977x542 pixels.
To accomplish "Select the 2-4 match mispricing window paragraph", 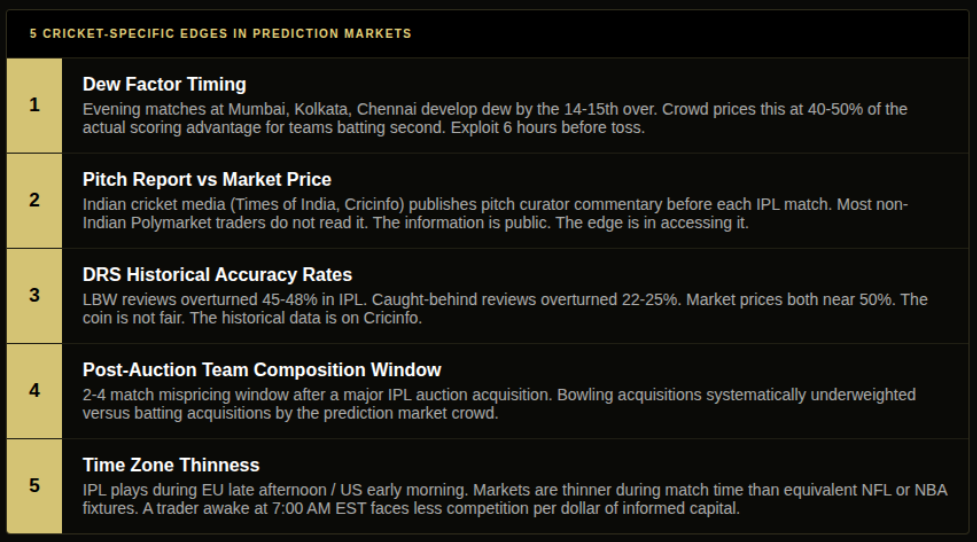I will pyautogui.click(x=498, y=404).
